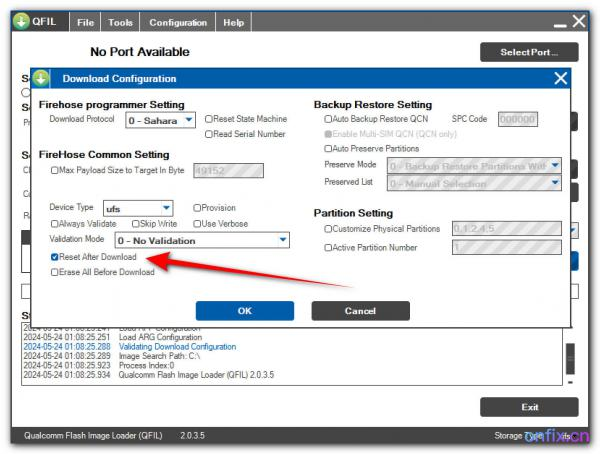Click the Download Configuration dialog green icon
600x454 pixels.
[x=41, y=78]
